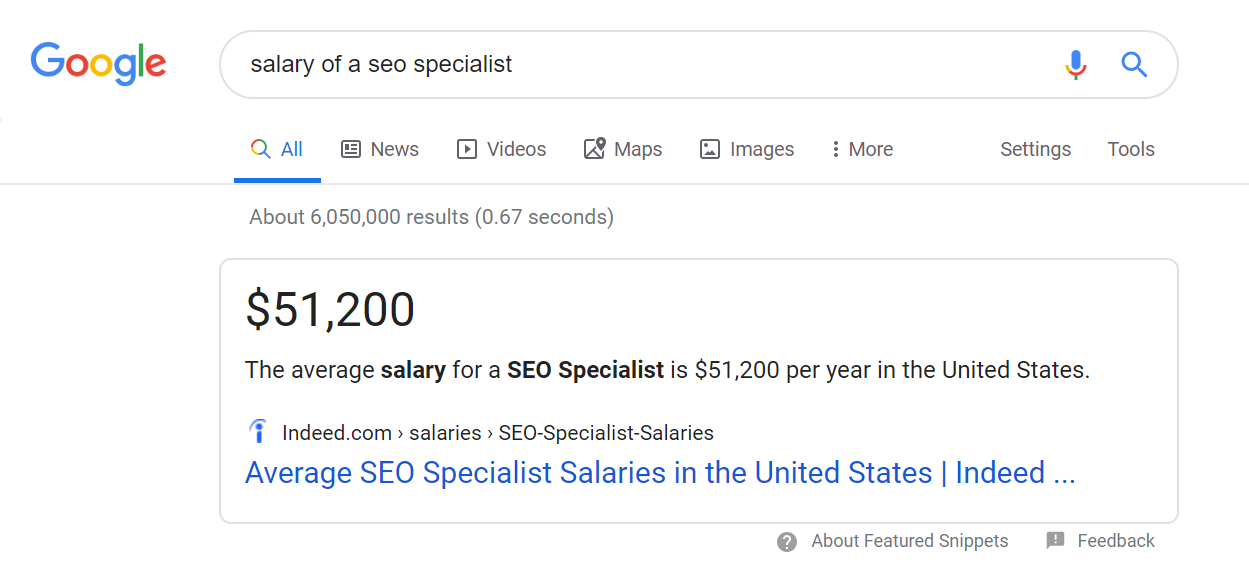Start voice search with microphone icon
Image resolution: width=1249 pixels, height=572 pixels.
coord(1075,65)
